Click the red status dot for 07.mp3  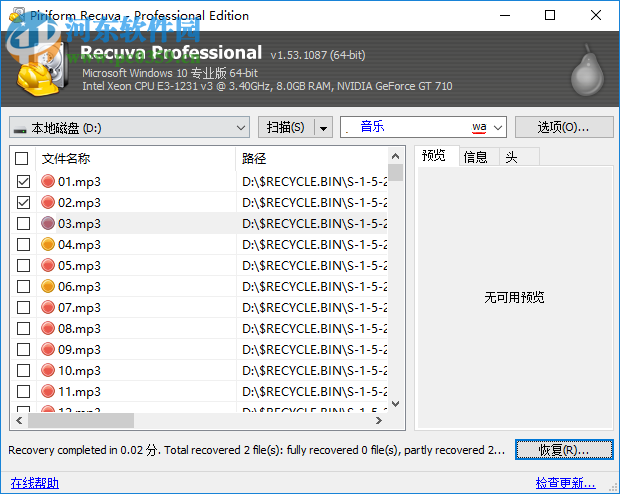pyautogui.click(x=48, y=307)
